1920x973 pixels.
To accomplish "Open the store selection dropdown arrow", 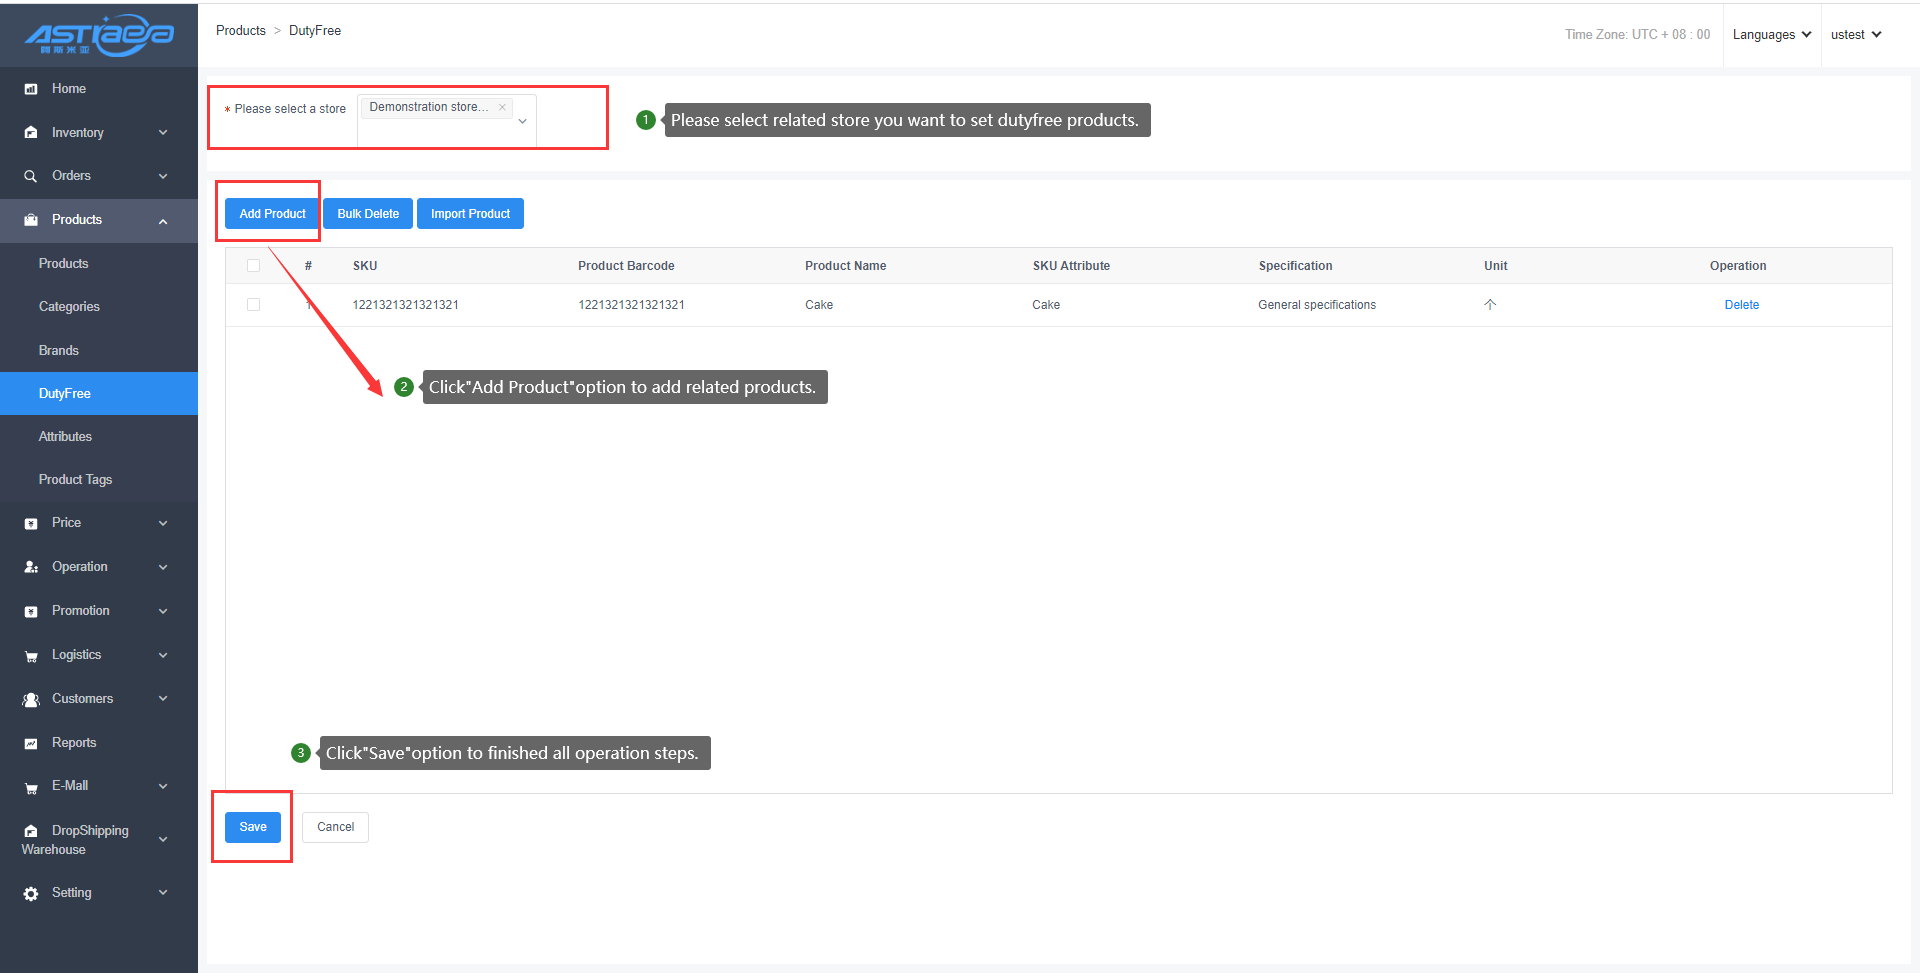I will tap(522, 122).
